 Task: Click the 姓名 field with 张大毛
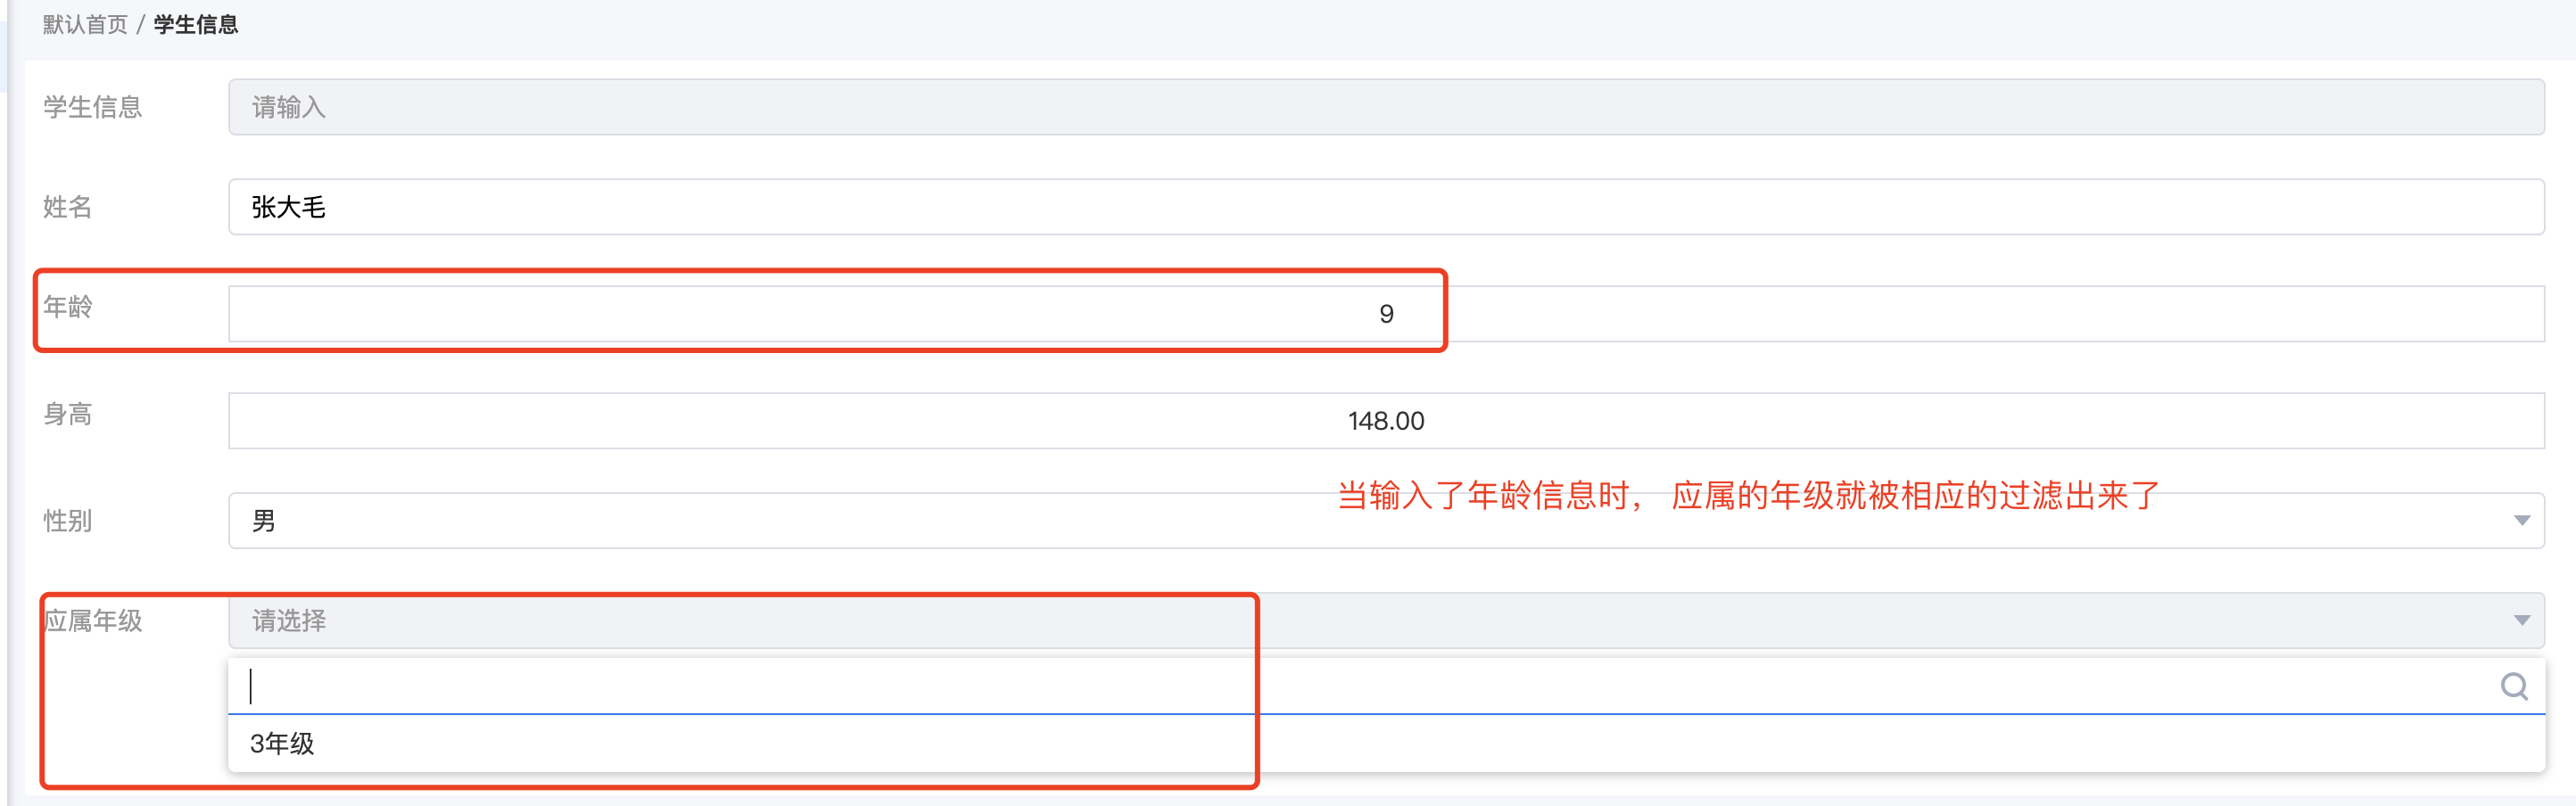tap(1386, 207)
